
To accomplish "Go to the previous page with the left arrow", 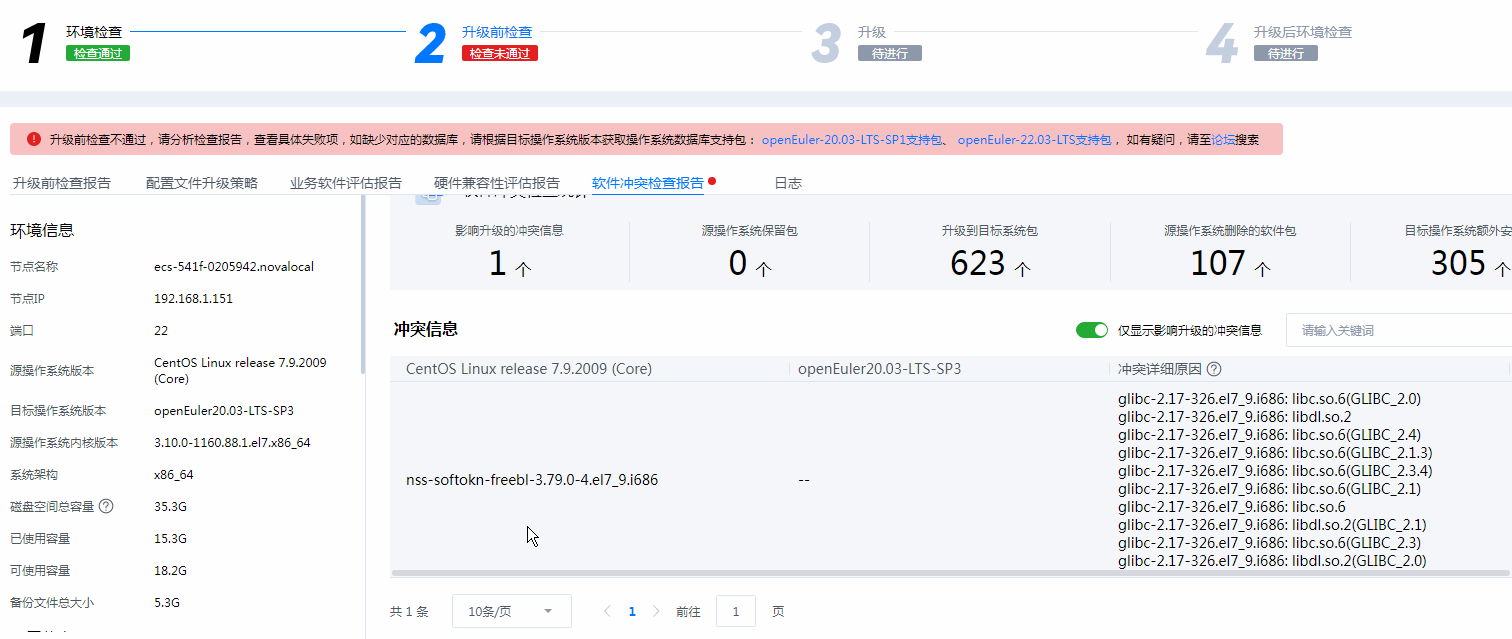I will 607,611.
